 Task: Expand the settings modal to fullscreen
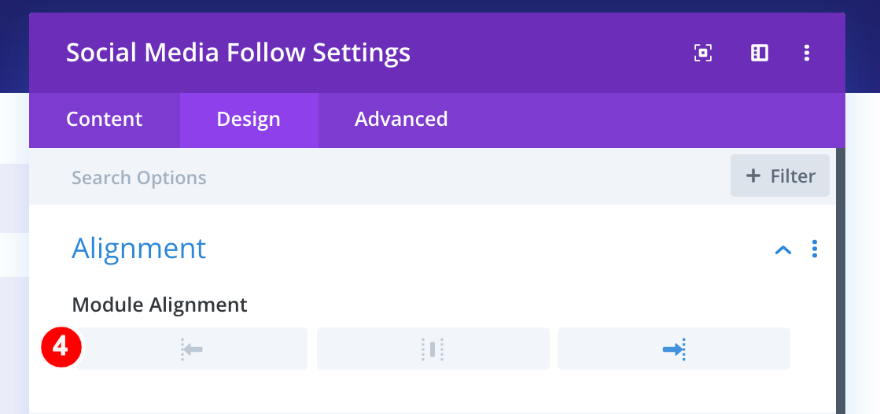[703, 53]
